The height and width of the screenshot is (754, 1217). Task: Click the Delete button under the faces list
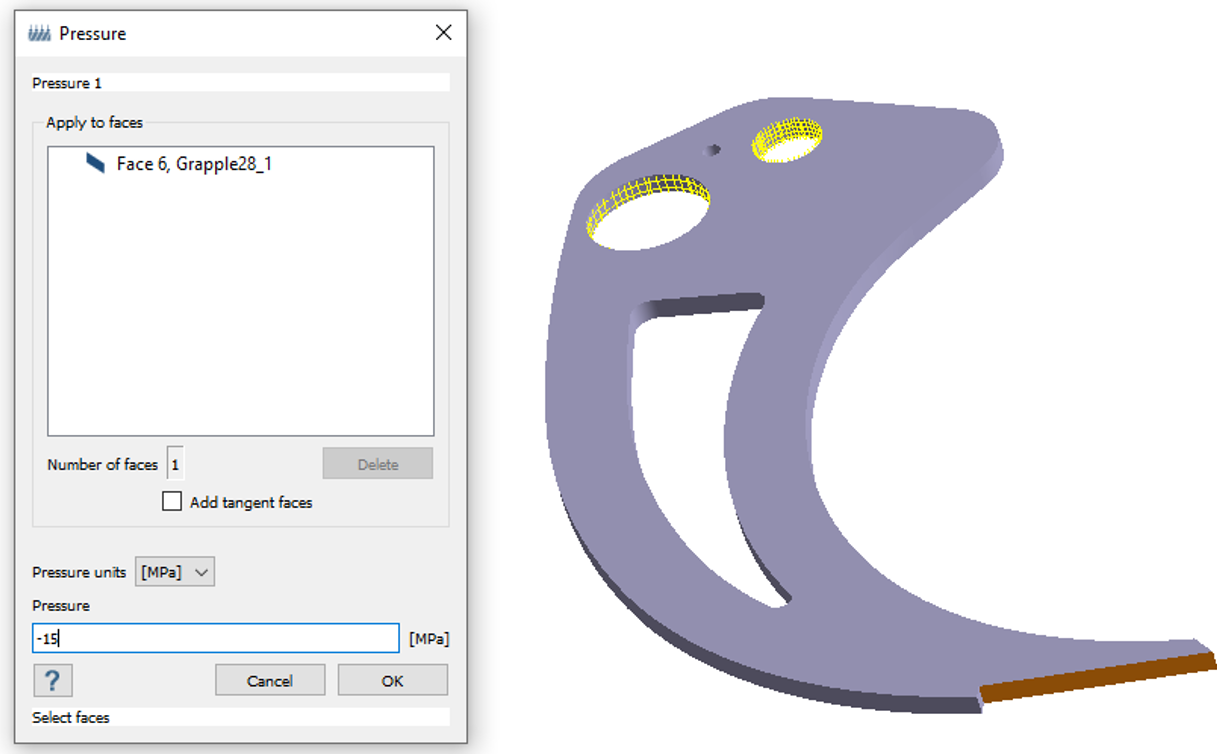[377, 464]
